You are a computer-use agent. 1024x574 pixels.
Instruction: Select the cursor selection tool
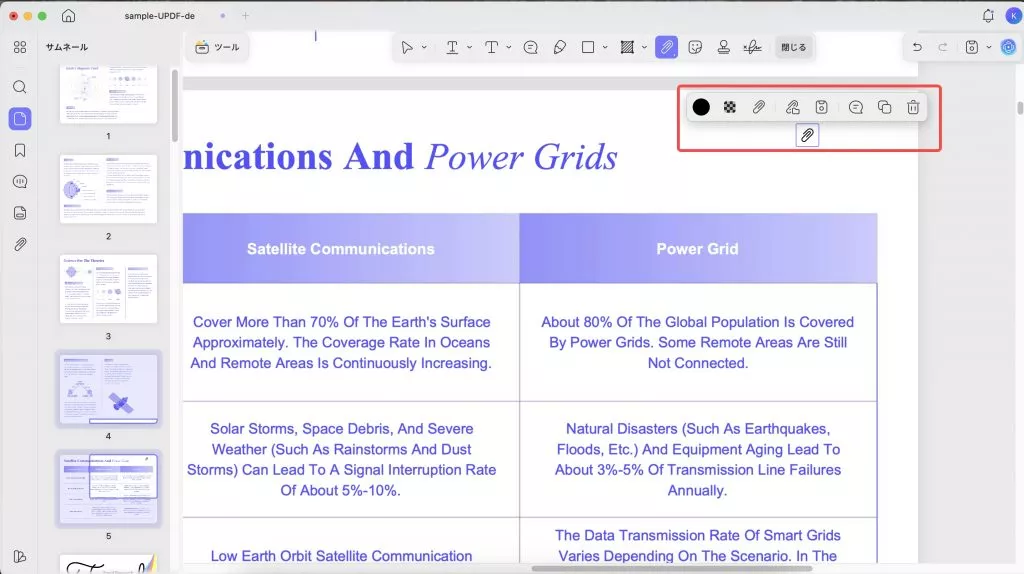pyautogui.click(x=407, y=47)
